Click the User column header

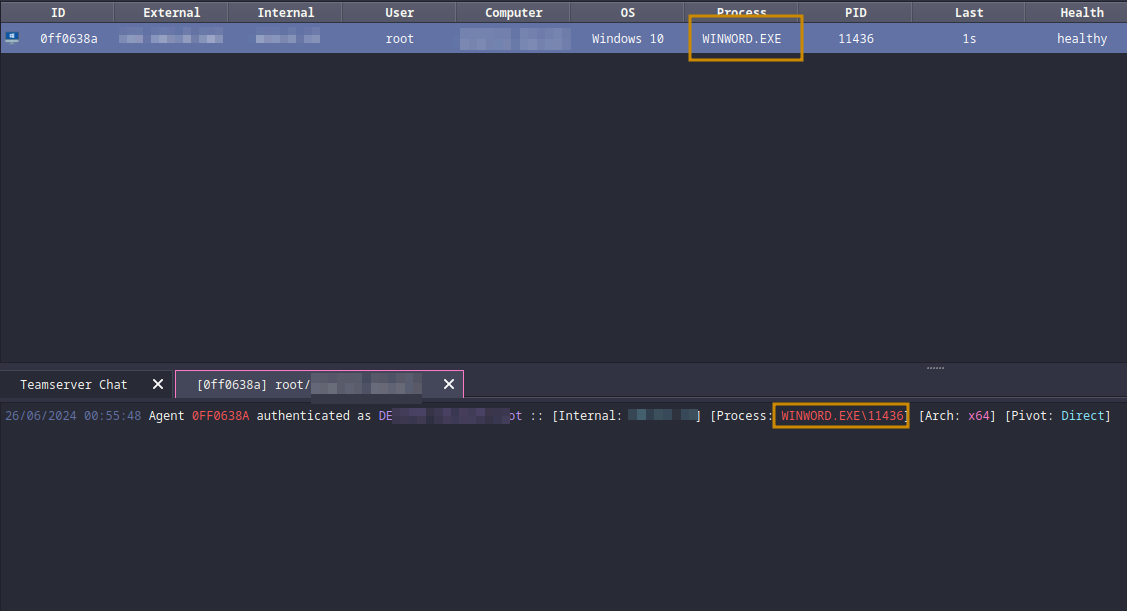click(399, 13)
